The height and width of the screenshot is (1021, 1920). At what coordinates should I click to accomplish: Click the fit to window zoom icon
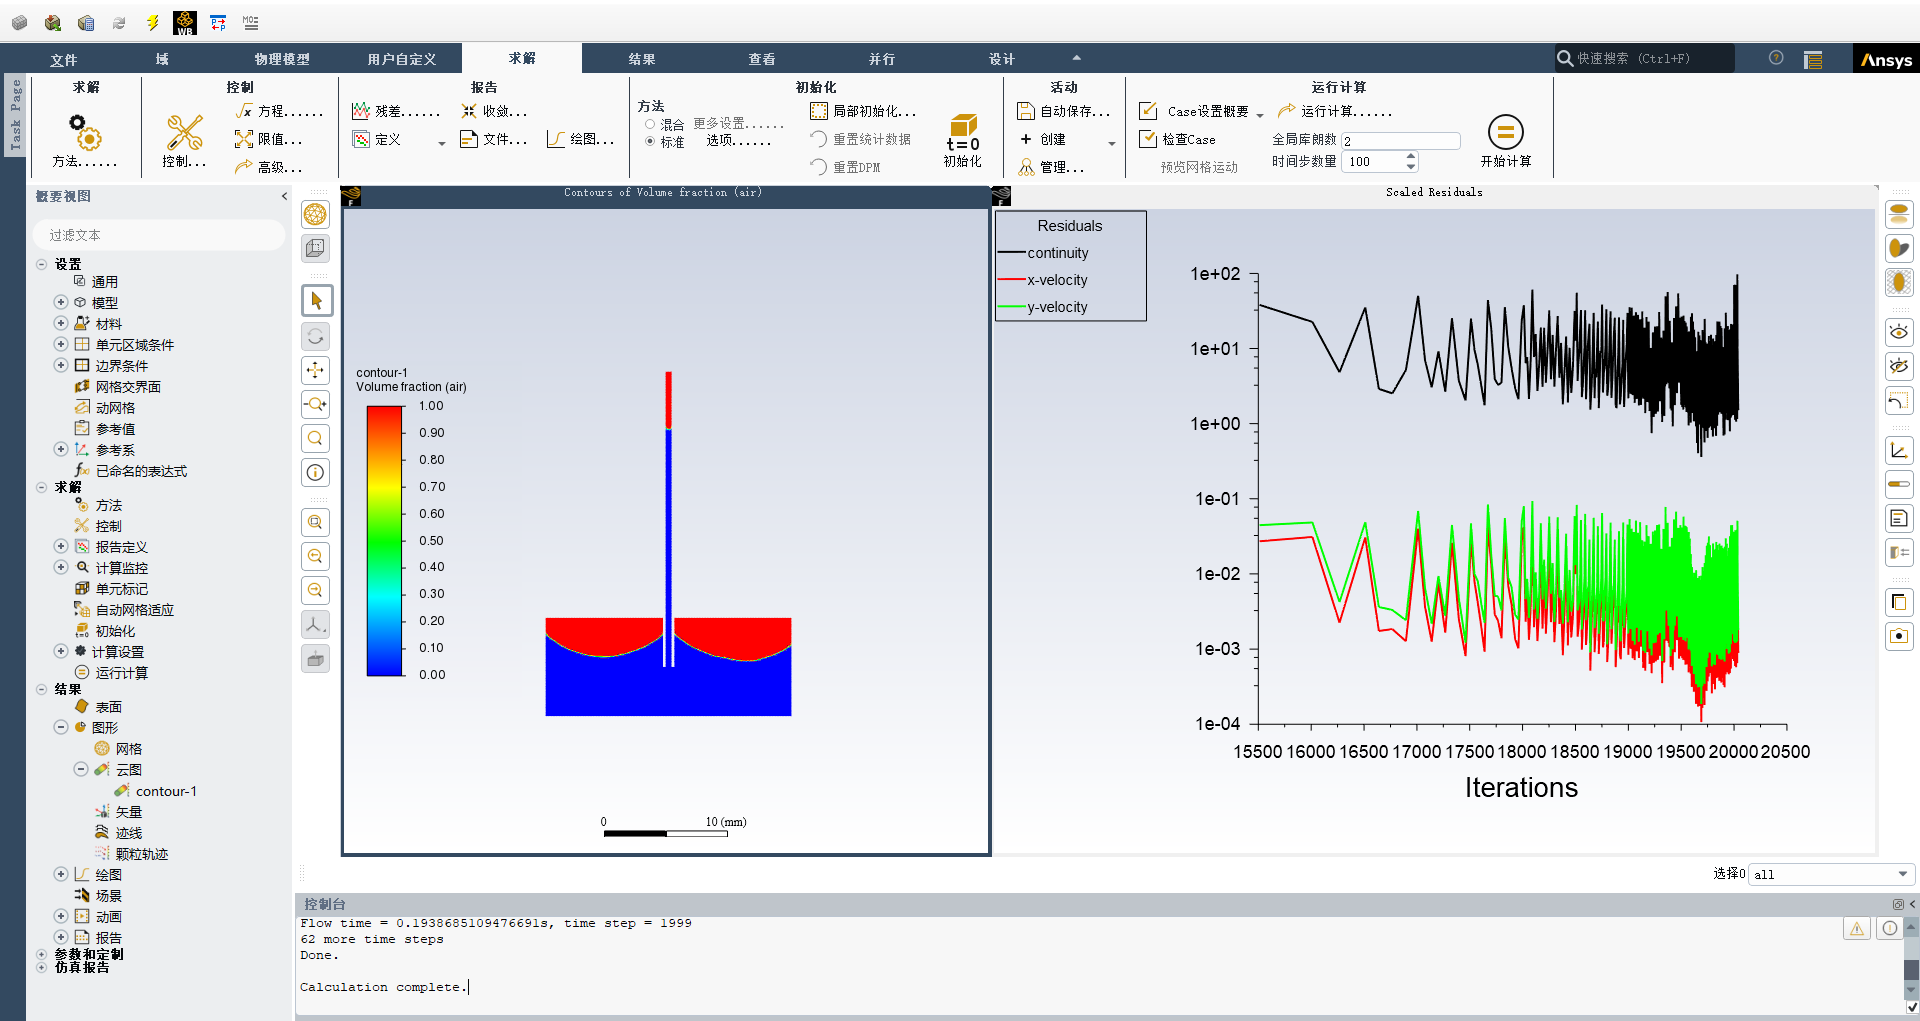click(315, 522)
